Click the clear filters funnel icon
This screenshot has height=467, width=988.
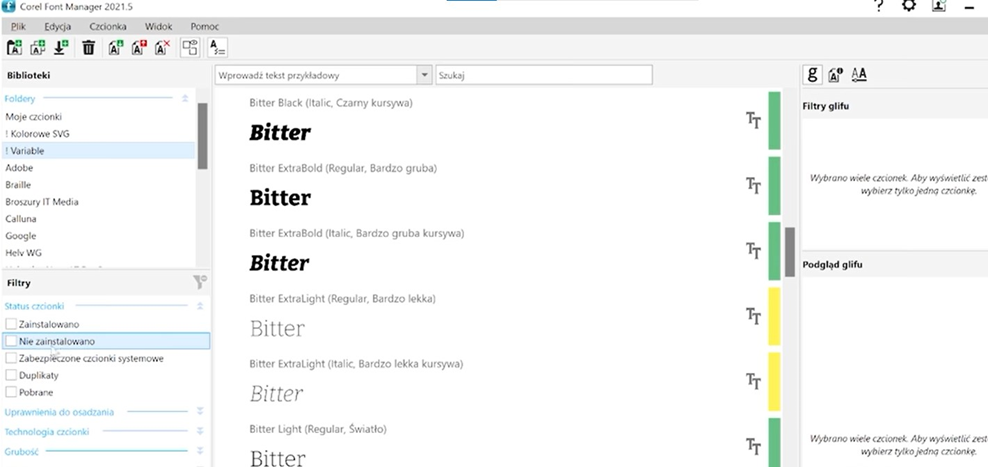(200, 283)
